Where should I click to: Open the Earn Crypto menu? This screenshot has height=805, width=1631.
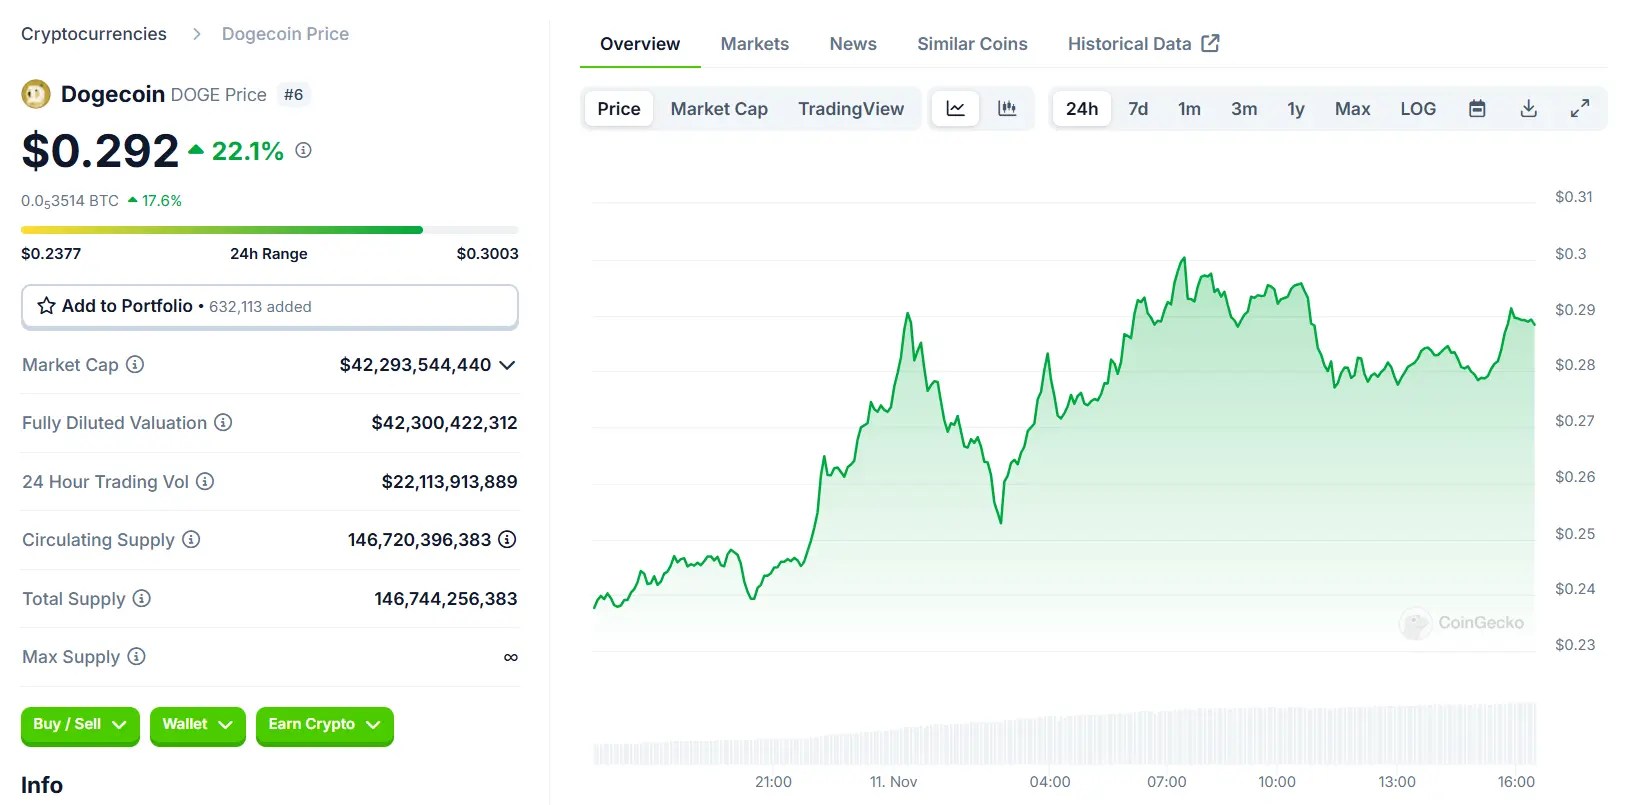(324, 725)
